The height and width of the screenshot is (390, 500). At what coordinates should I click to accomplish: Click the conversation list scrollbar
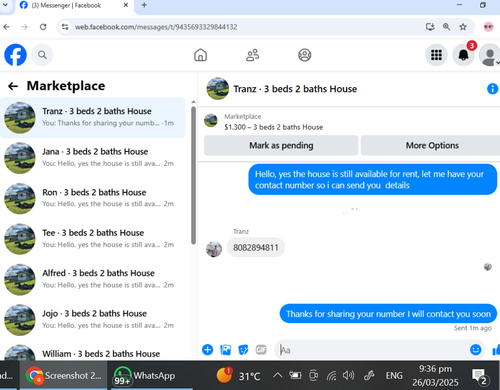[x=193, y=175]
